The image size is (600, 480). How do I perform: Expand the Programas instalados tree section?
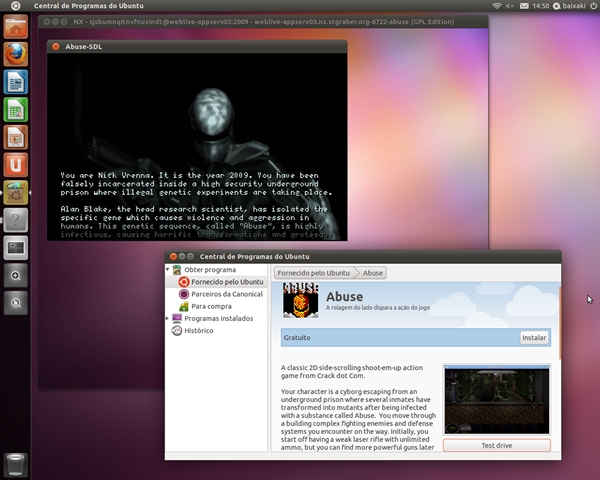click(169, 318)
